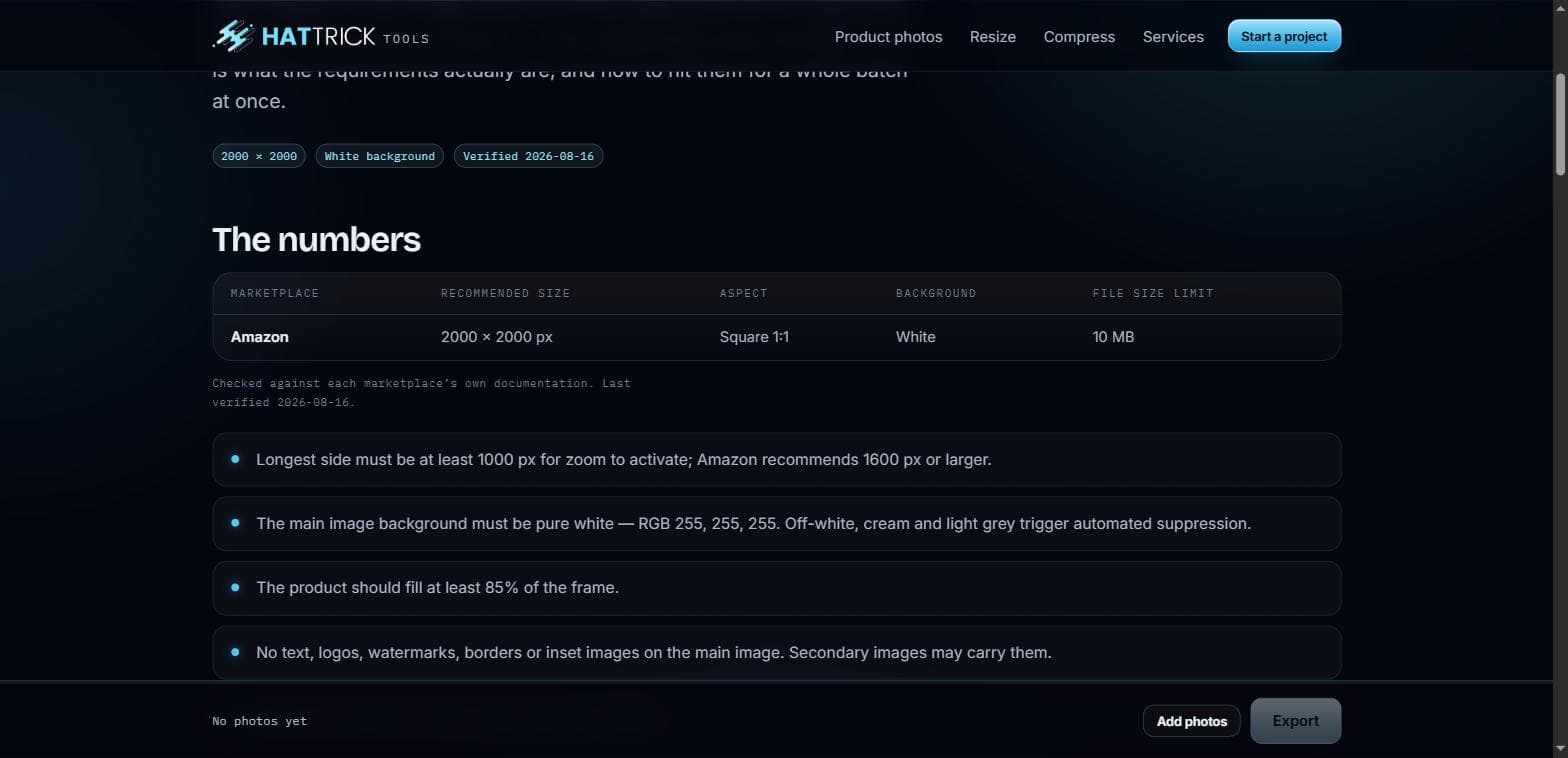Click the Verified 2026-08-16 tag
Image resolution: width=1568 pixels, height=758 pixels.
528,156
